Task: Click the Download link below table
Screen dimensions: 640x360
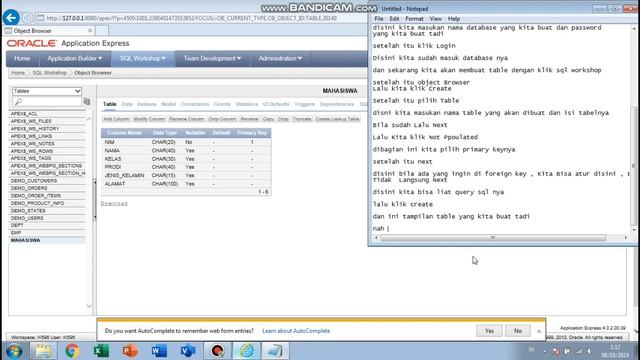Action: click(x=114, y=203)
